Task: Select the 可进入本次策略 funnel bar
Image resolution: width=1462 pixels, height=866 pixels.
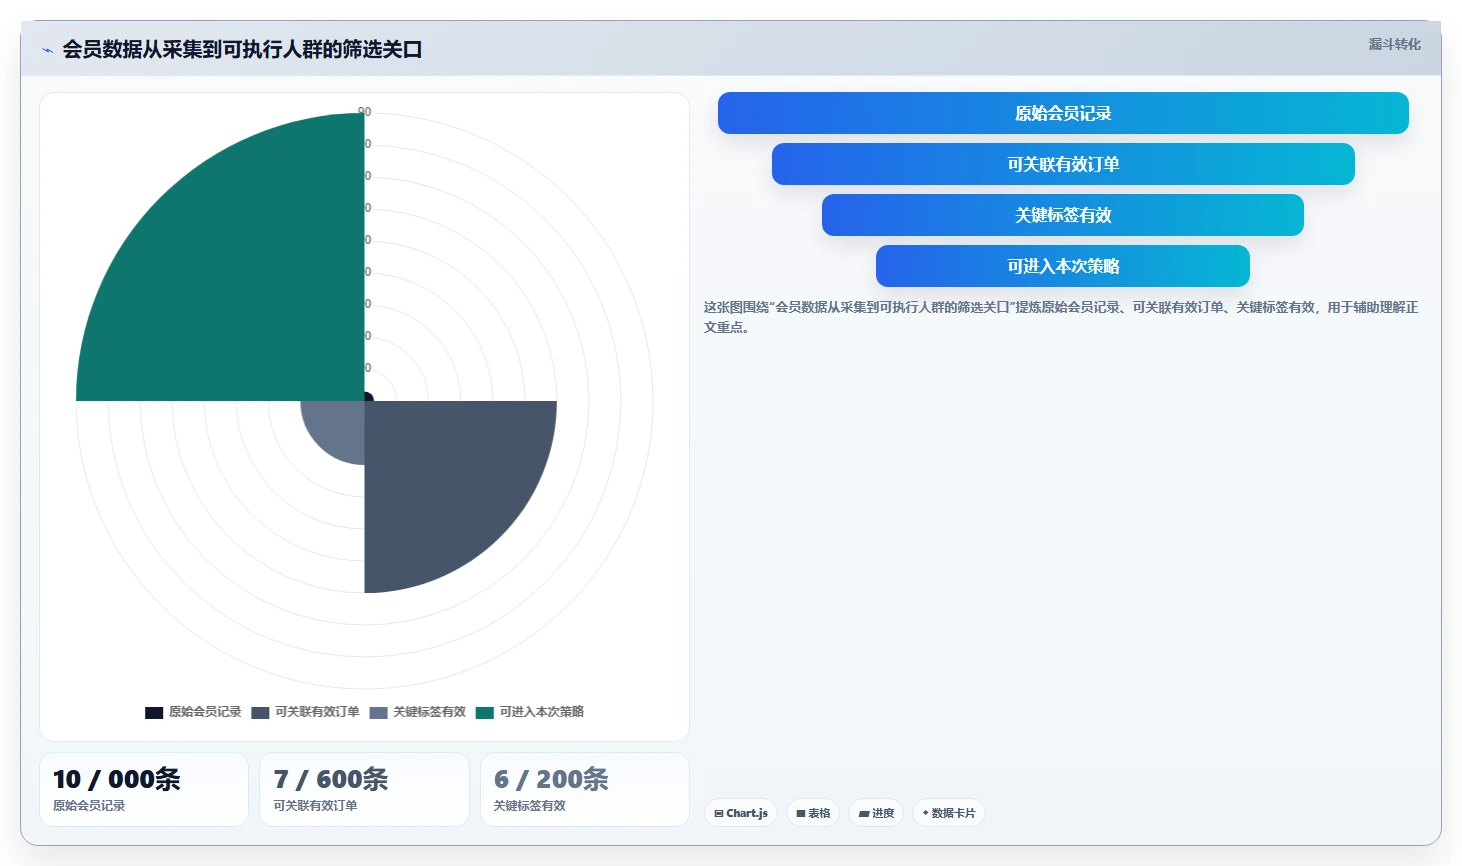Action: pos(1063,266)
